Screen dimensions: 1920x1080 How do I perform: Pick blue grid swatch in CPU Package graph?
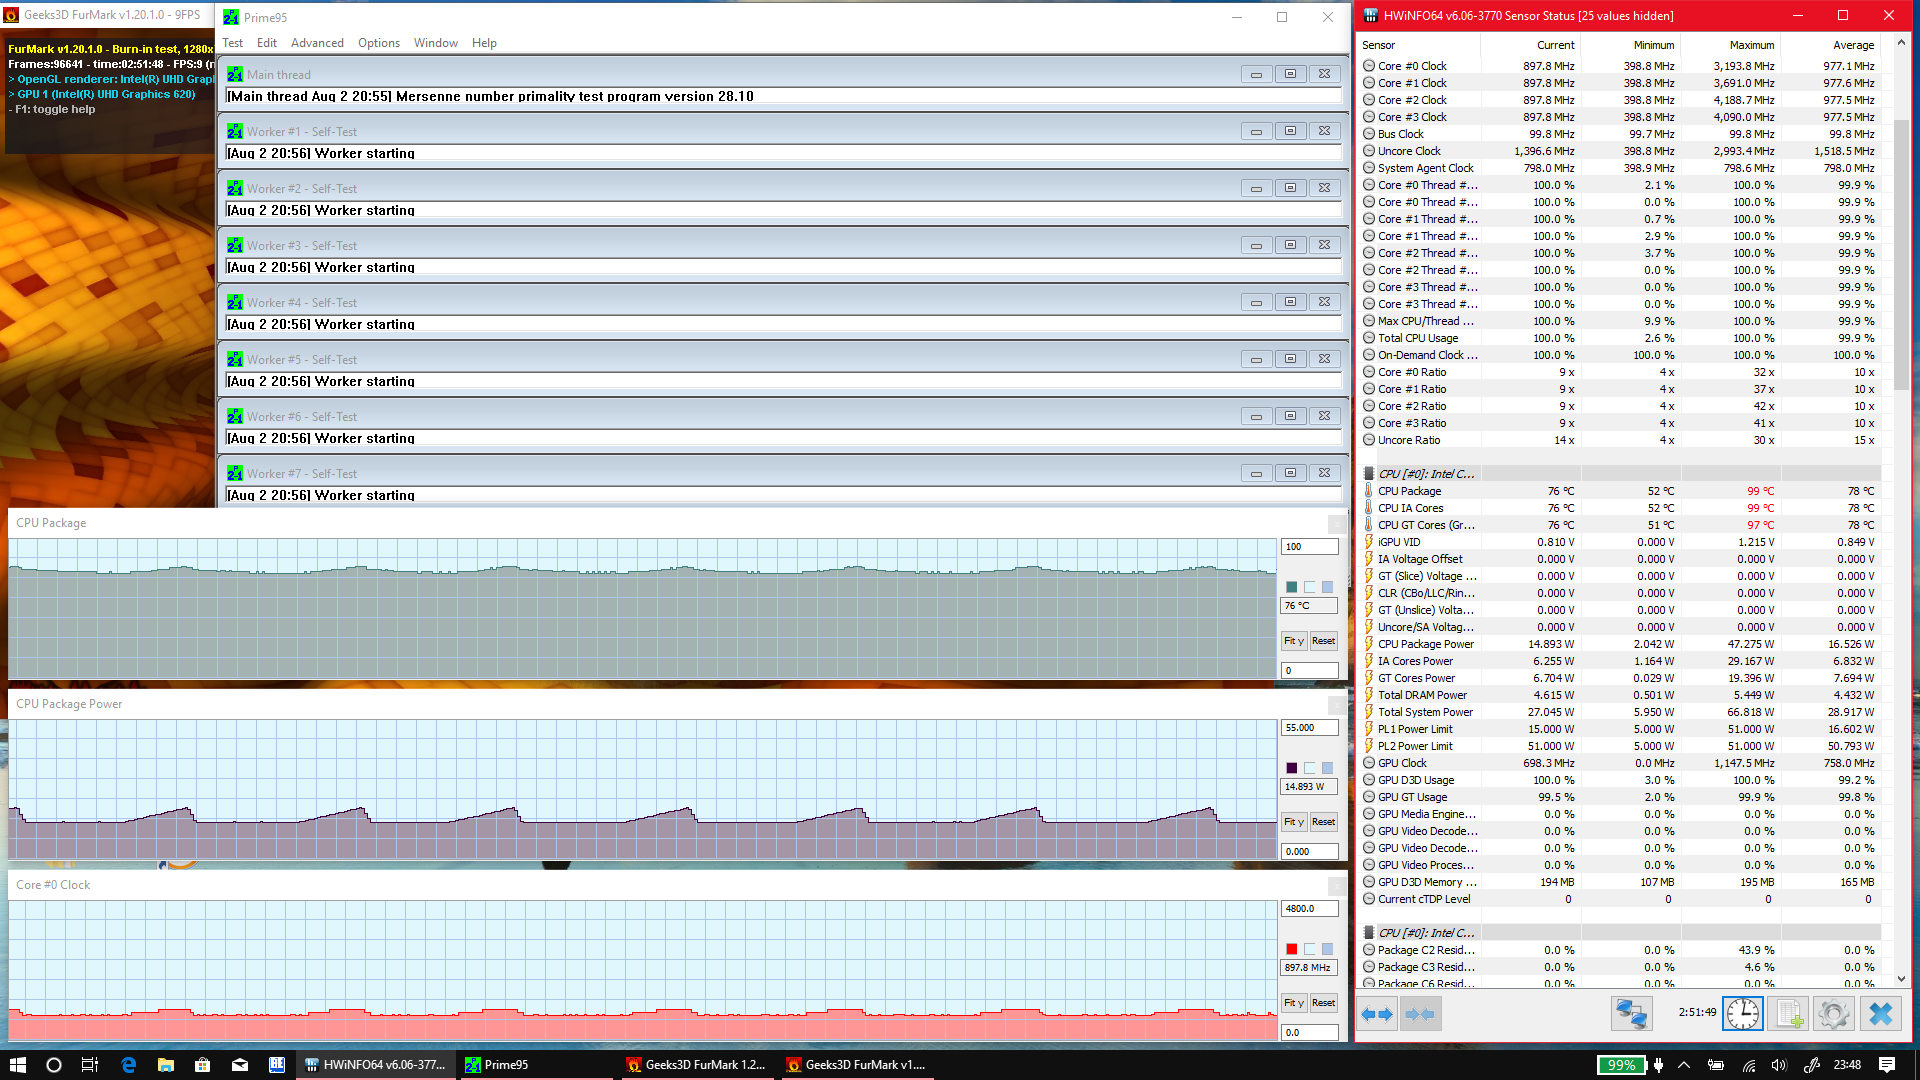click(x=1328, y=587)
